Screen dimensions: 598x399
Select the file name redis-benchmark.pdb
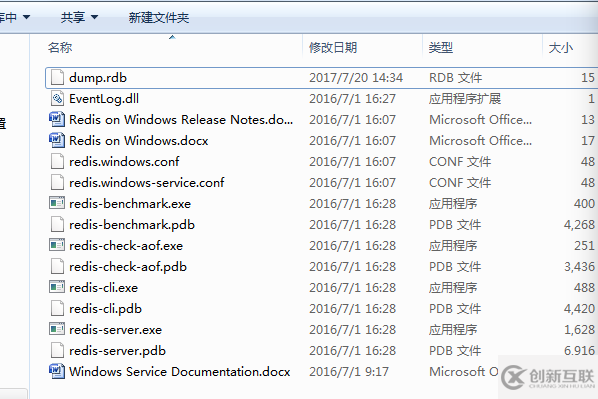coord(132,225)
